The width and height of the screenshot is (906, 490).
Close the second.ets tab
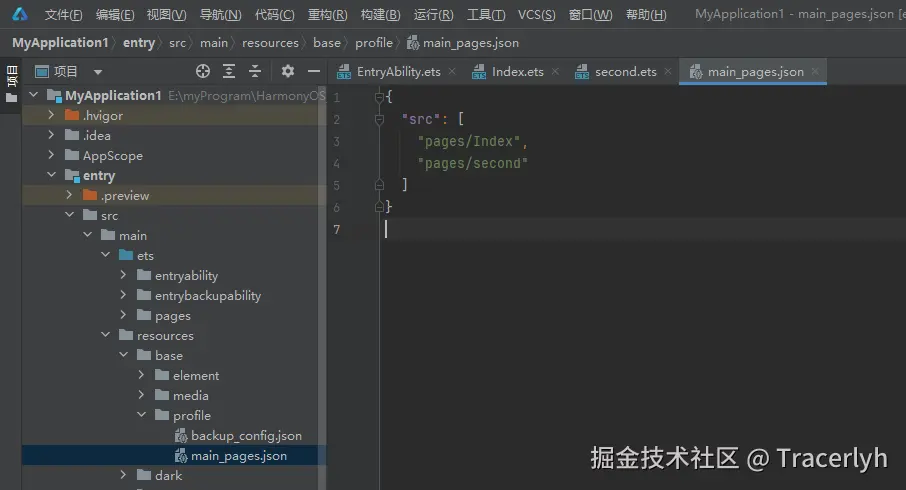[668, 71]
